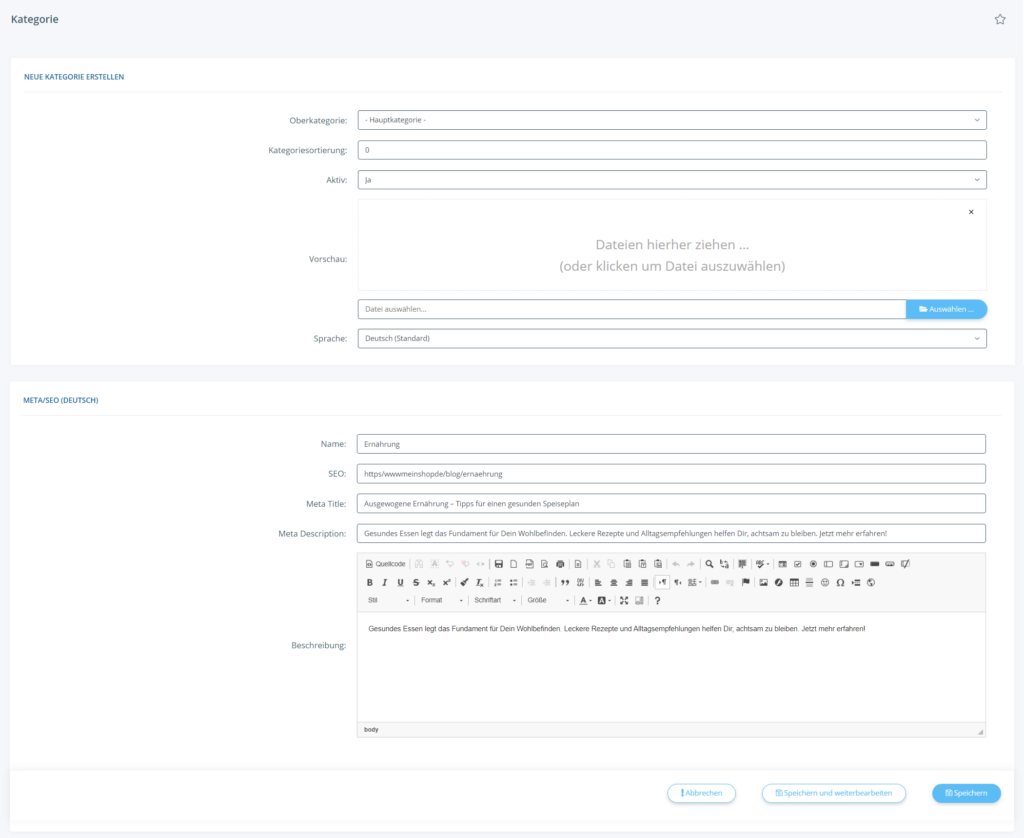Screen dimensions: 1024x838
Task: Click the Auswählen file button
Action: pos(946,309)
